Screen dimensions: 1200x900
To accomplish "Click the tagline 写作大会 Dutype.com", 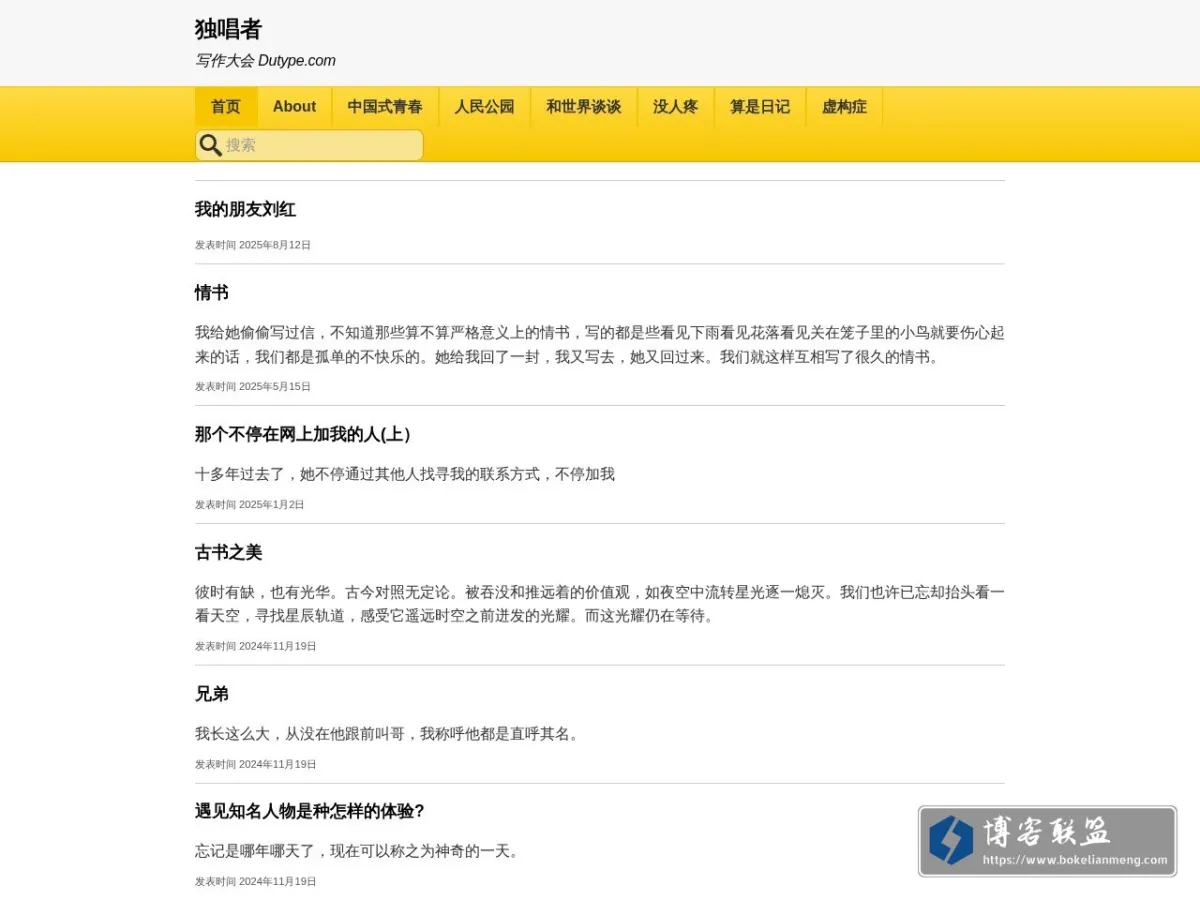I will coord(265,61).
